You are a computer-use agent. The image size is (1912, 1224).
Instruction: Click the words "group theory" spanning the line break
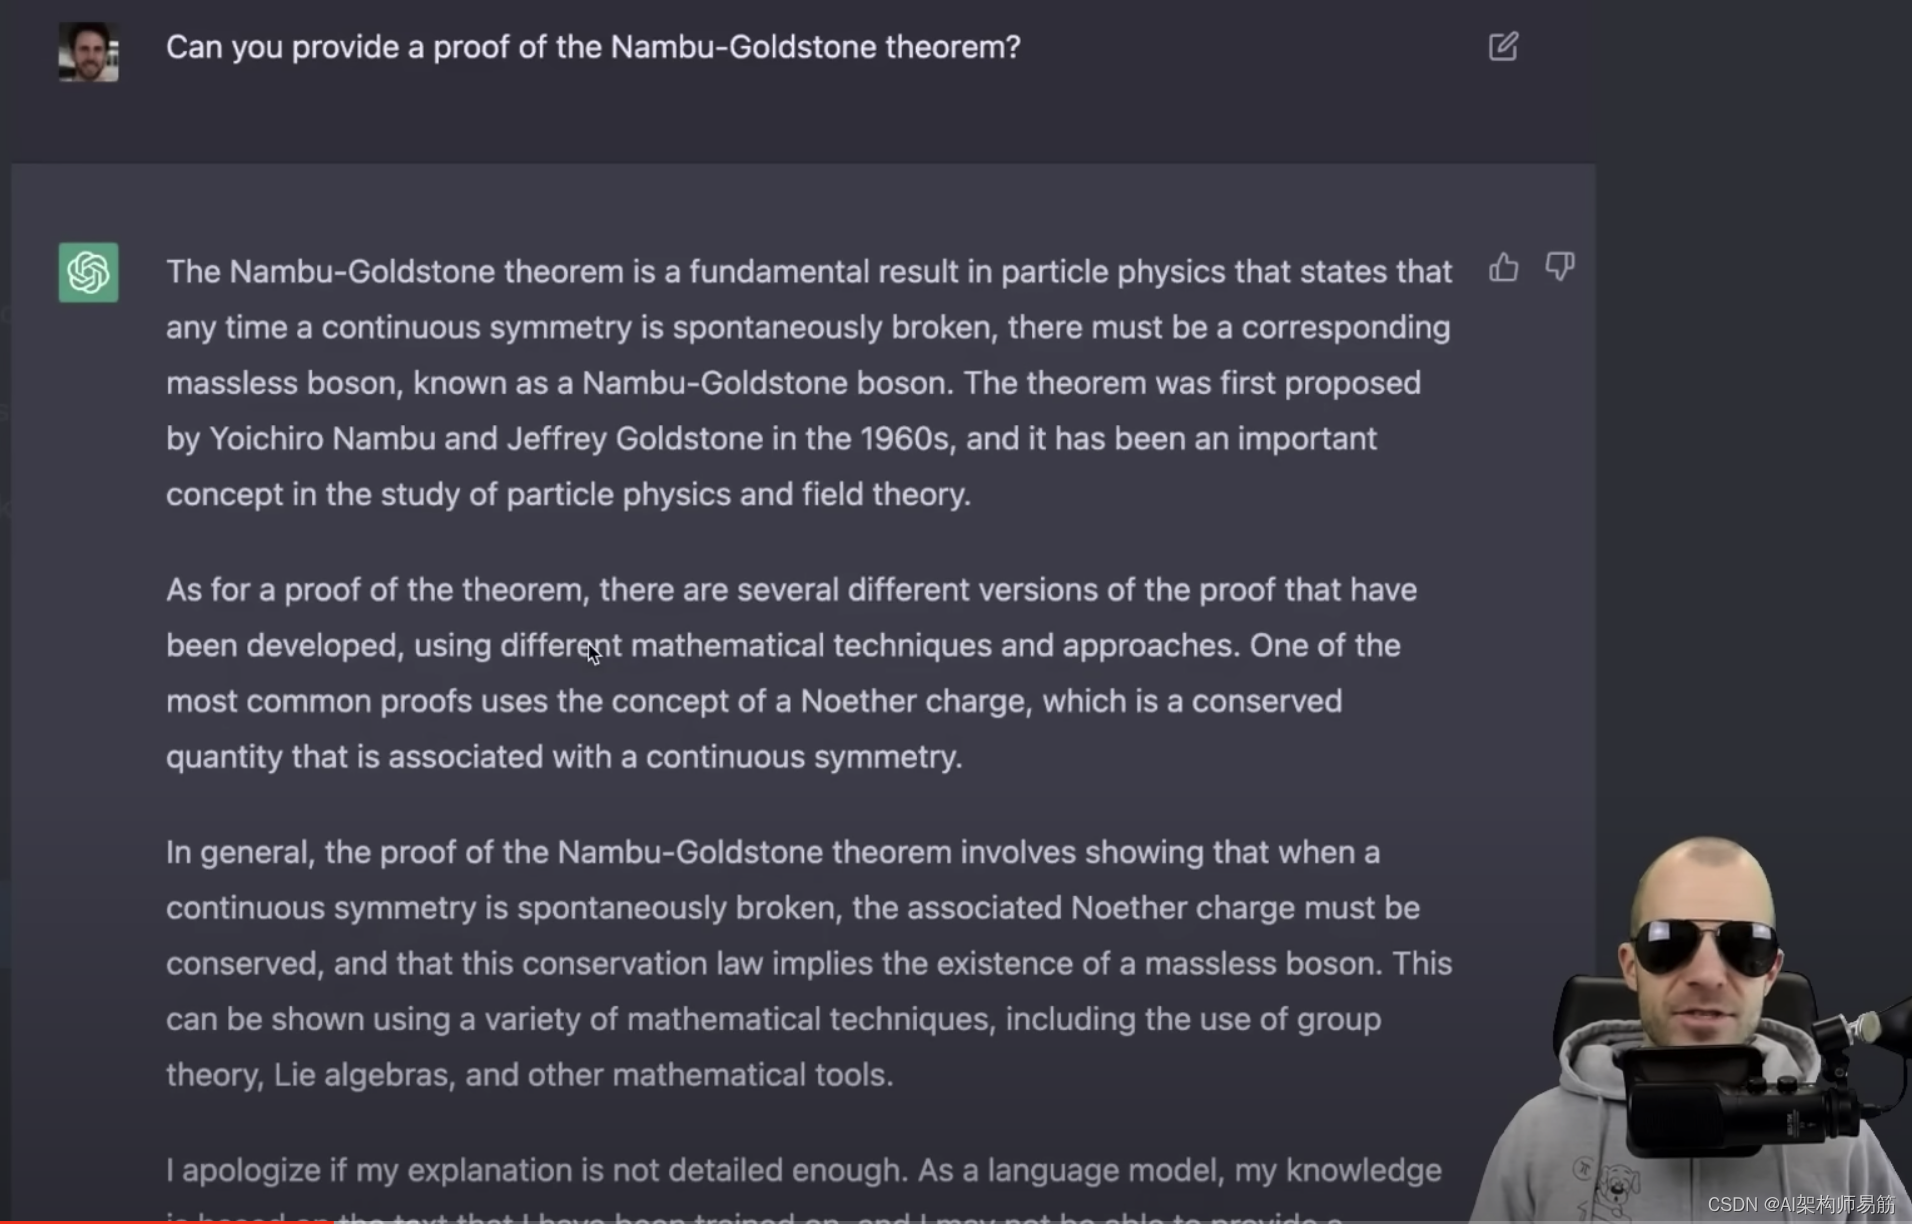(1339, 1020)
